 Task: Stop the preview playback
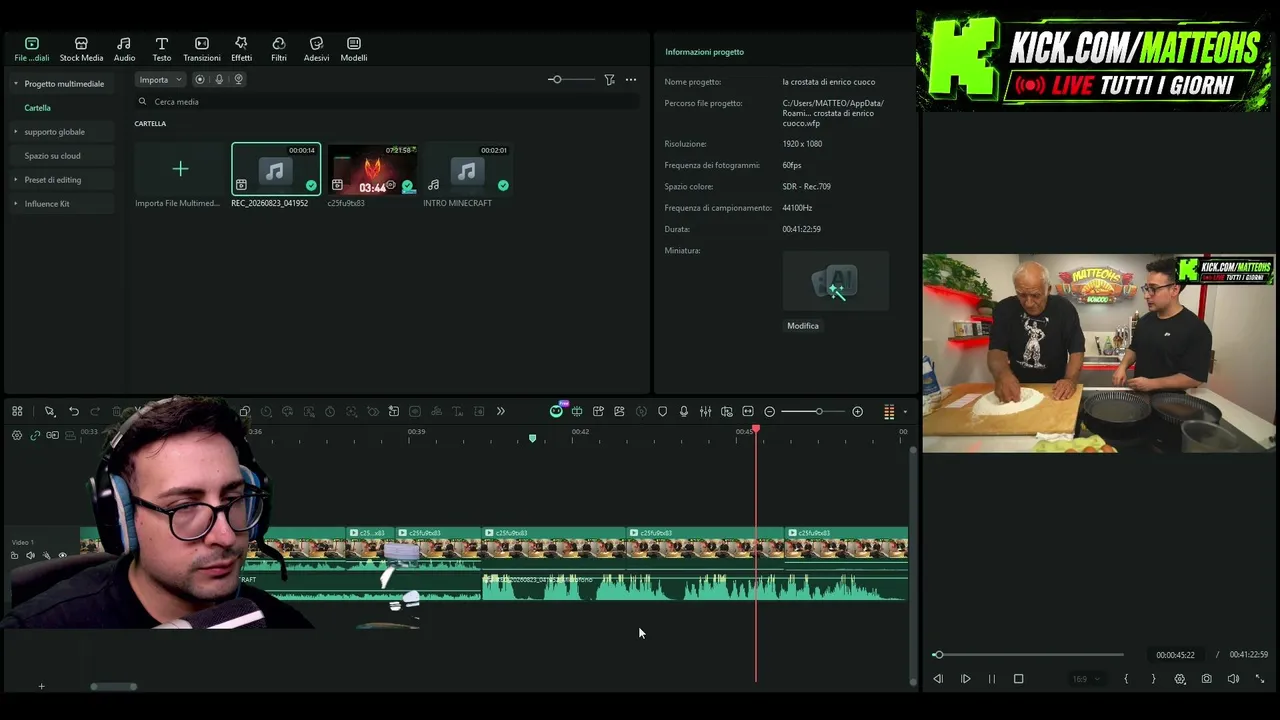(1018, 679)
